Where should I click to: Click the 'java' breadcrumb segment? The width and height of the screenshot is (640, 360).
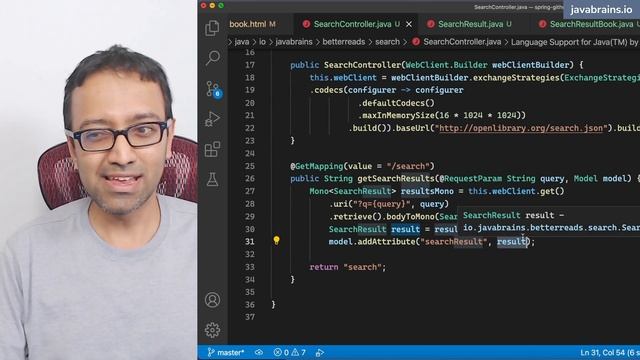(x=242, y=42)
